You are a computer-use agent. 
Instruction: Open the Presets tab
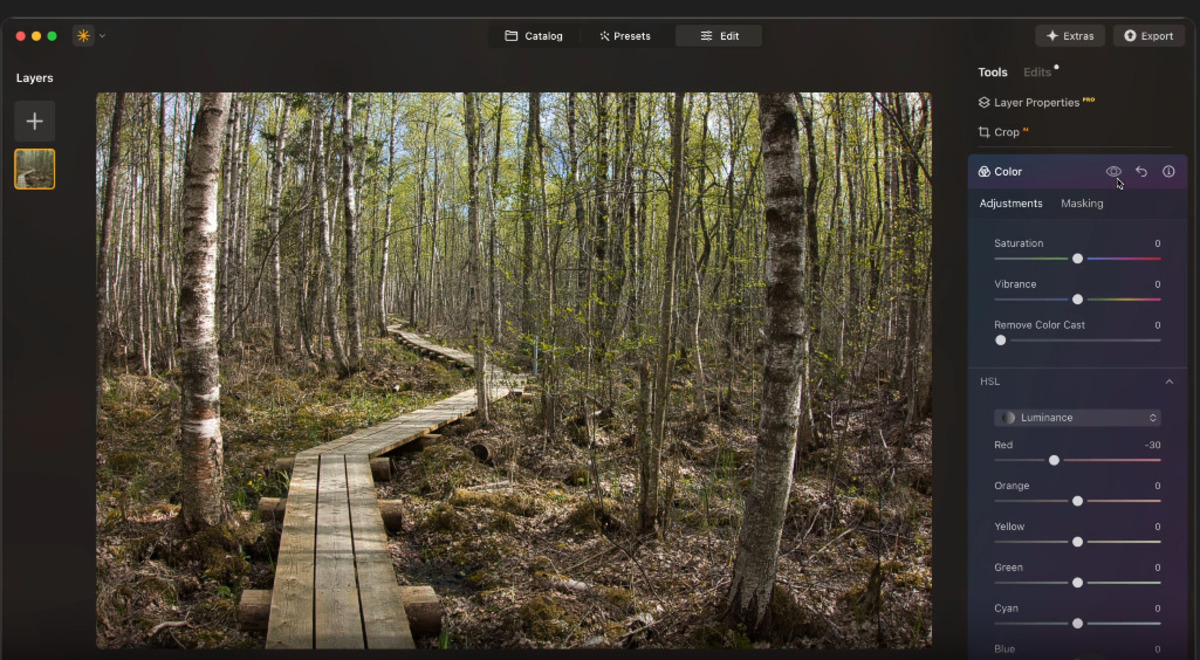pyautogui.click(x=626, y=35)
